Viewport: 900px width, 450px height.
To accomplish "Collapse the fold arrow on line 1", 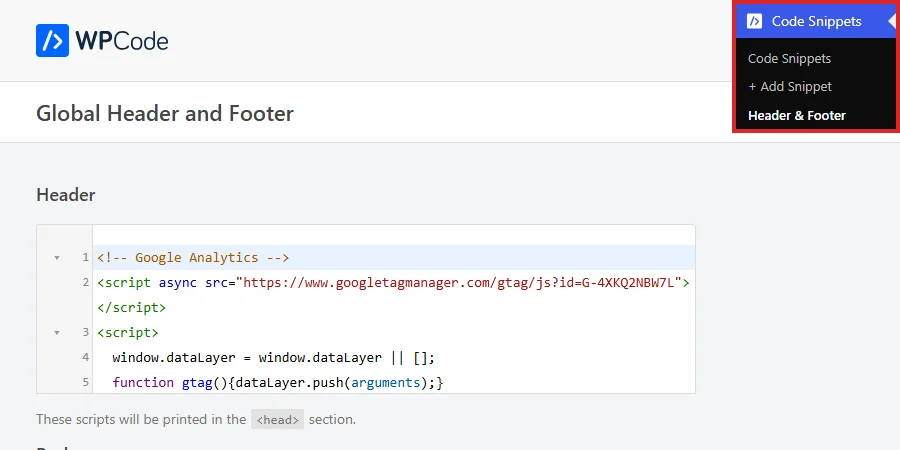I will 56,258.
